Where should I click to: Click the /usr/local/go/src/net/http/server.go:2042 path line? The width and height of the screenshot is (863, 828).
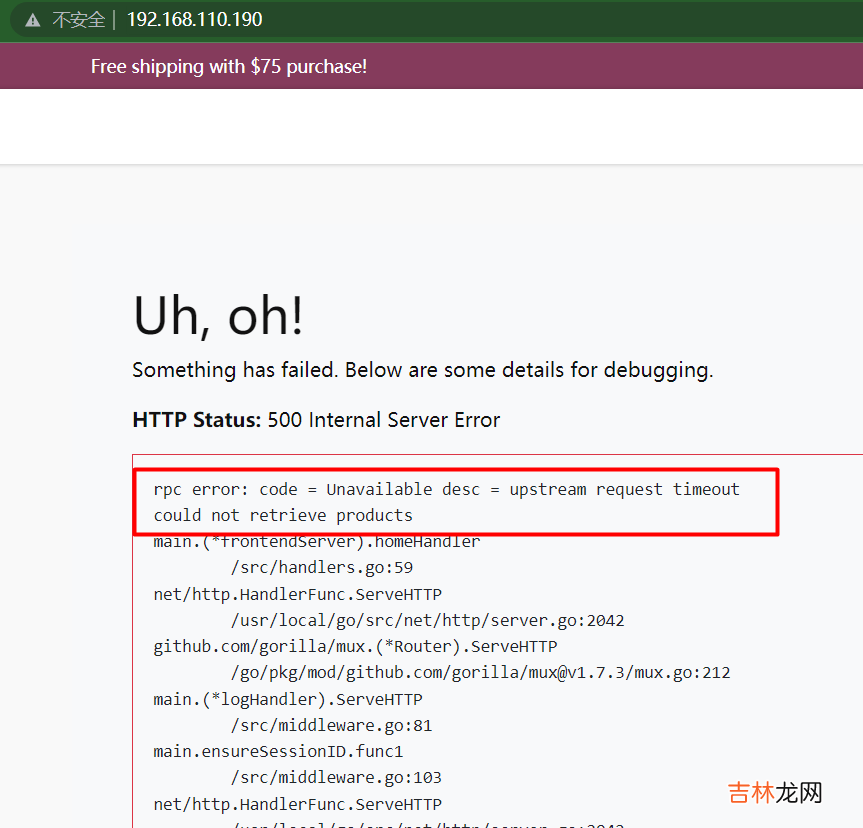(x=427, y=620)
